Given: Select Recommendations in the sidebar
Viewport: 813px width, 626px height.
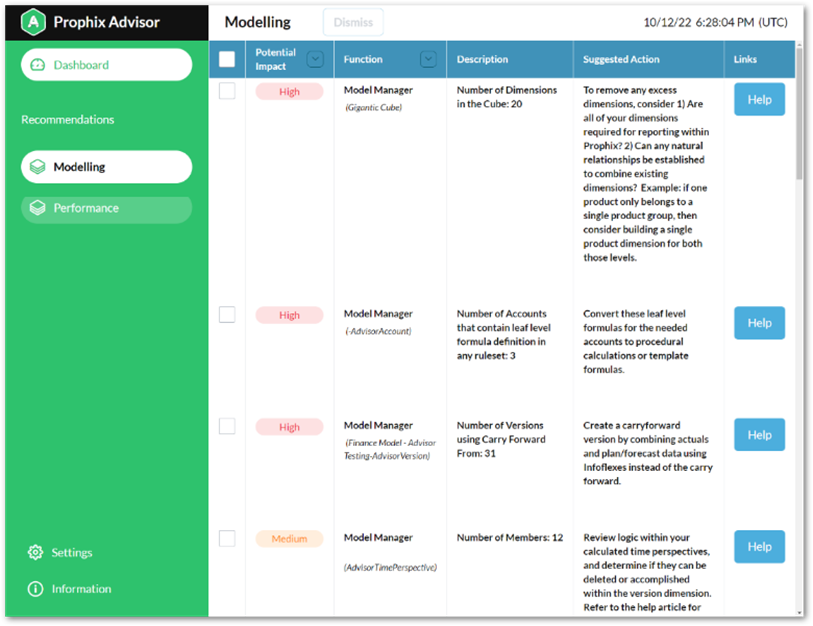Looking at the screenshot, I should coord(67,119).
